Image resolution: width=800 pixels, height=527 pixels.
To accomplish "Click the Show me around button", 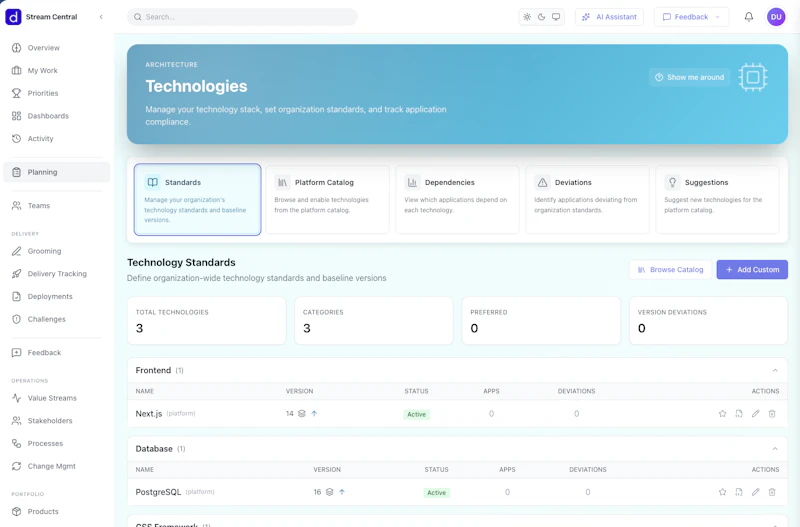I will pyautogui.click(x=690, y=78).
